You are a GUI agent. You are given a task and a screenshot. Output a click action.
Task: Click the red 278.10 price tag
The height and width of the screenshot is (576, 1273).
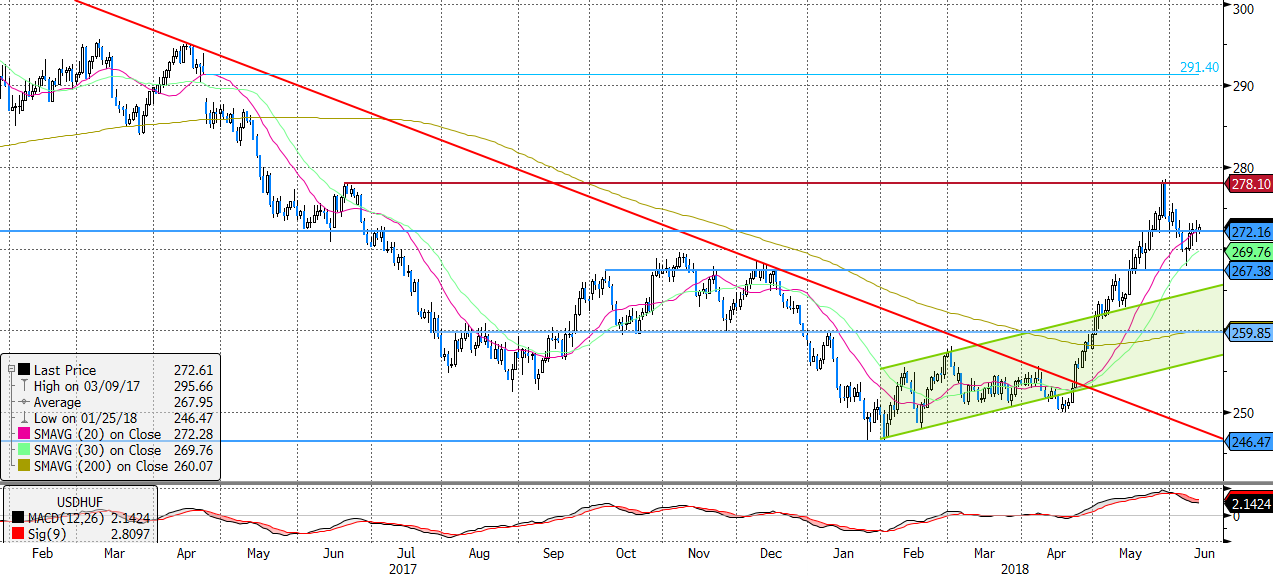pos(1248,183)
